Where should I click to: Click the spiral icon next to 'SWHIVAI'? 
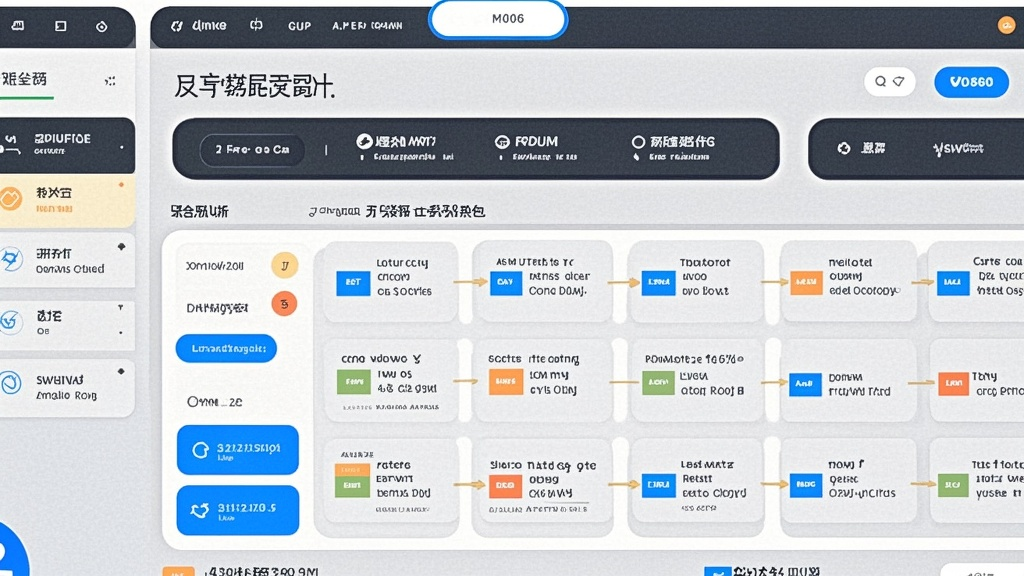(11, 383)
